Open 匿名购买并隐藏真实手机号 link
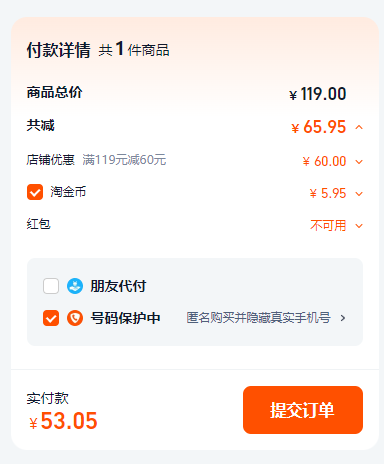The height and width of the screenshot is (464, 384). [x=258, y=318]
